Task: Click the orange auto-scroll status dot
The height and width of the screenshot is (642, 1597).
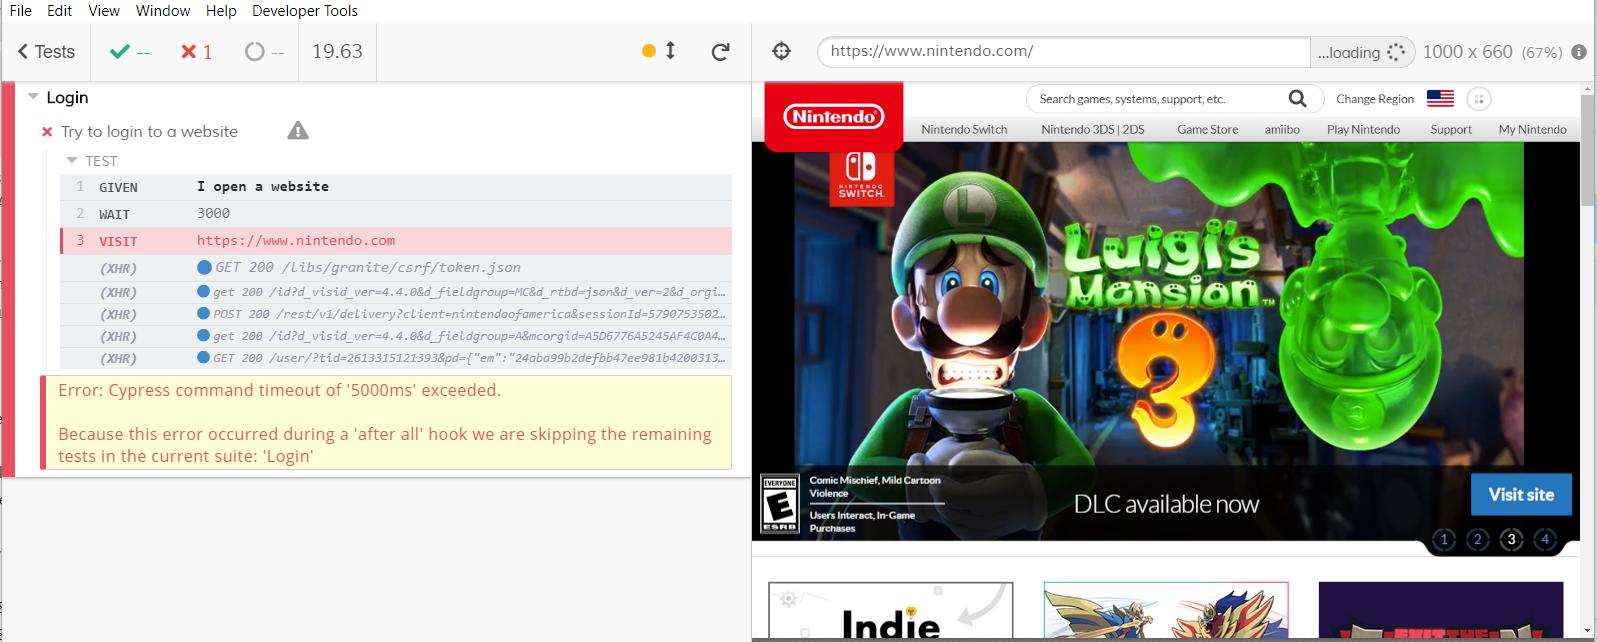Action: (x=649, y=51)
